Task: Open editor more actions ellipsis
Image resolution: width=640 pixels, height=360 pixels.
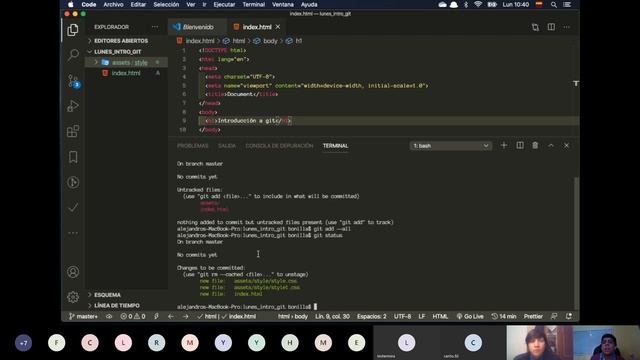Action: click(x=567, y=27)
